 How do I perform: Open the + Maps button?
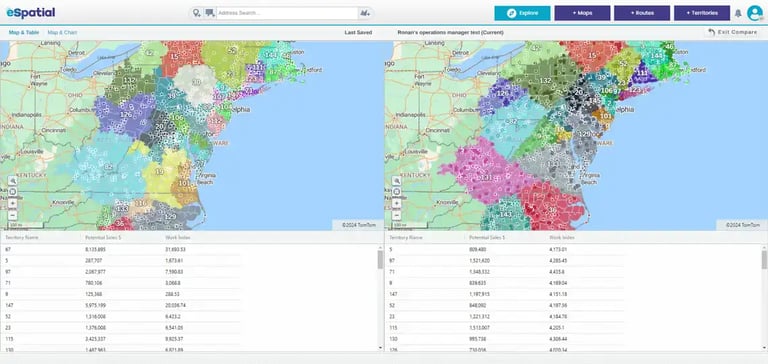coord(582,13)
